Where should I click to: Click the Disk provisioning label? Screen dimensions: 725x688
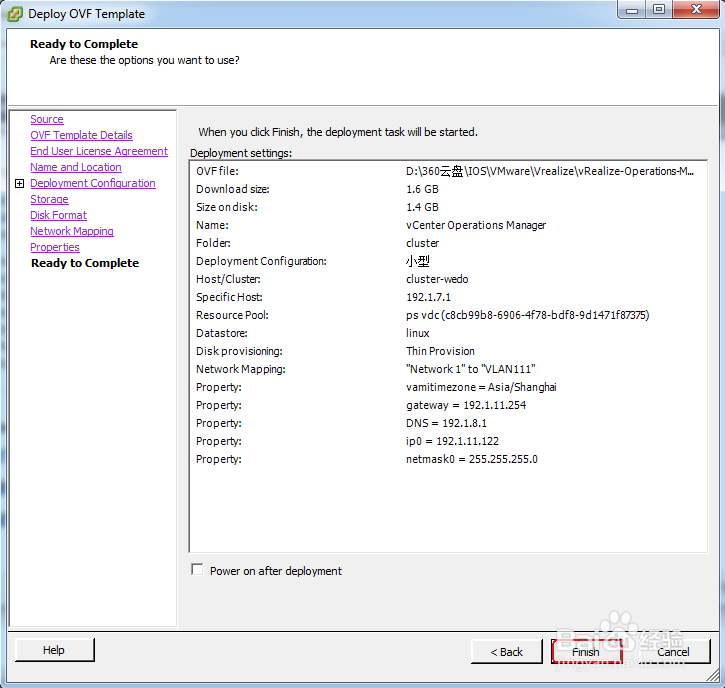point(239,351)
